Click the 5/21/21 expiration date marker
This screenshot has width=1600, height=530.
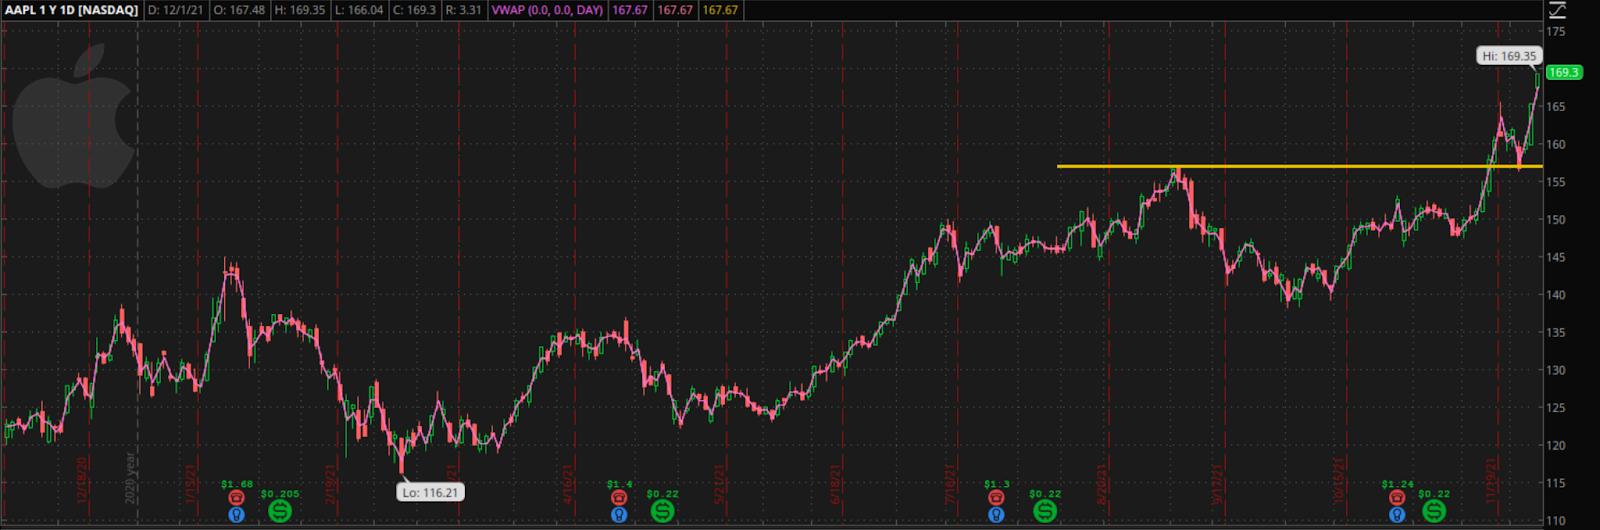click(717, 486)
